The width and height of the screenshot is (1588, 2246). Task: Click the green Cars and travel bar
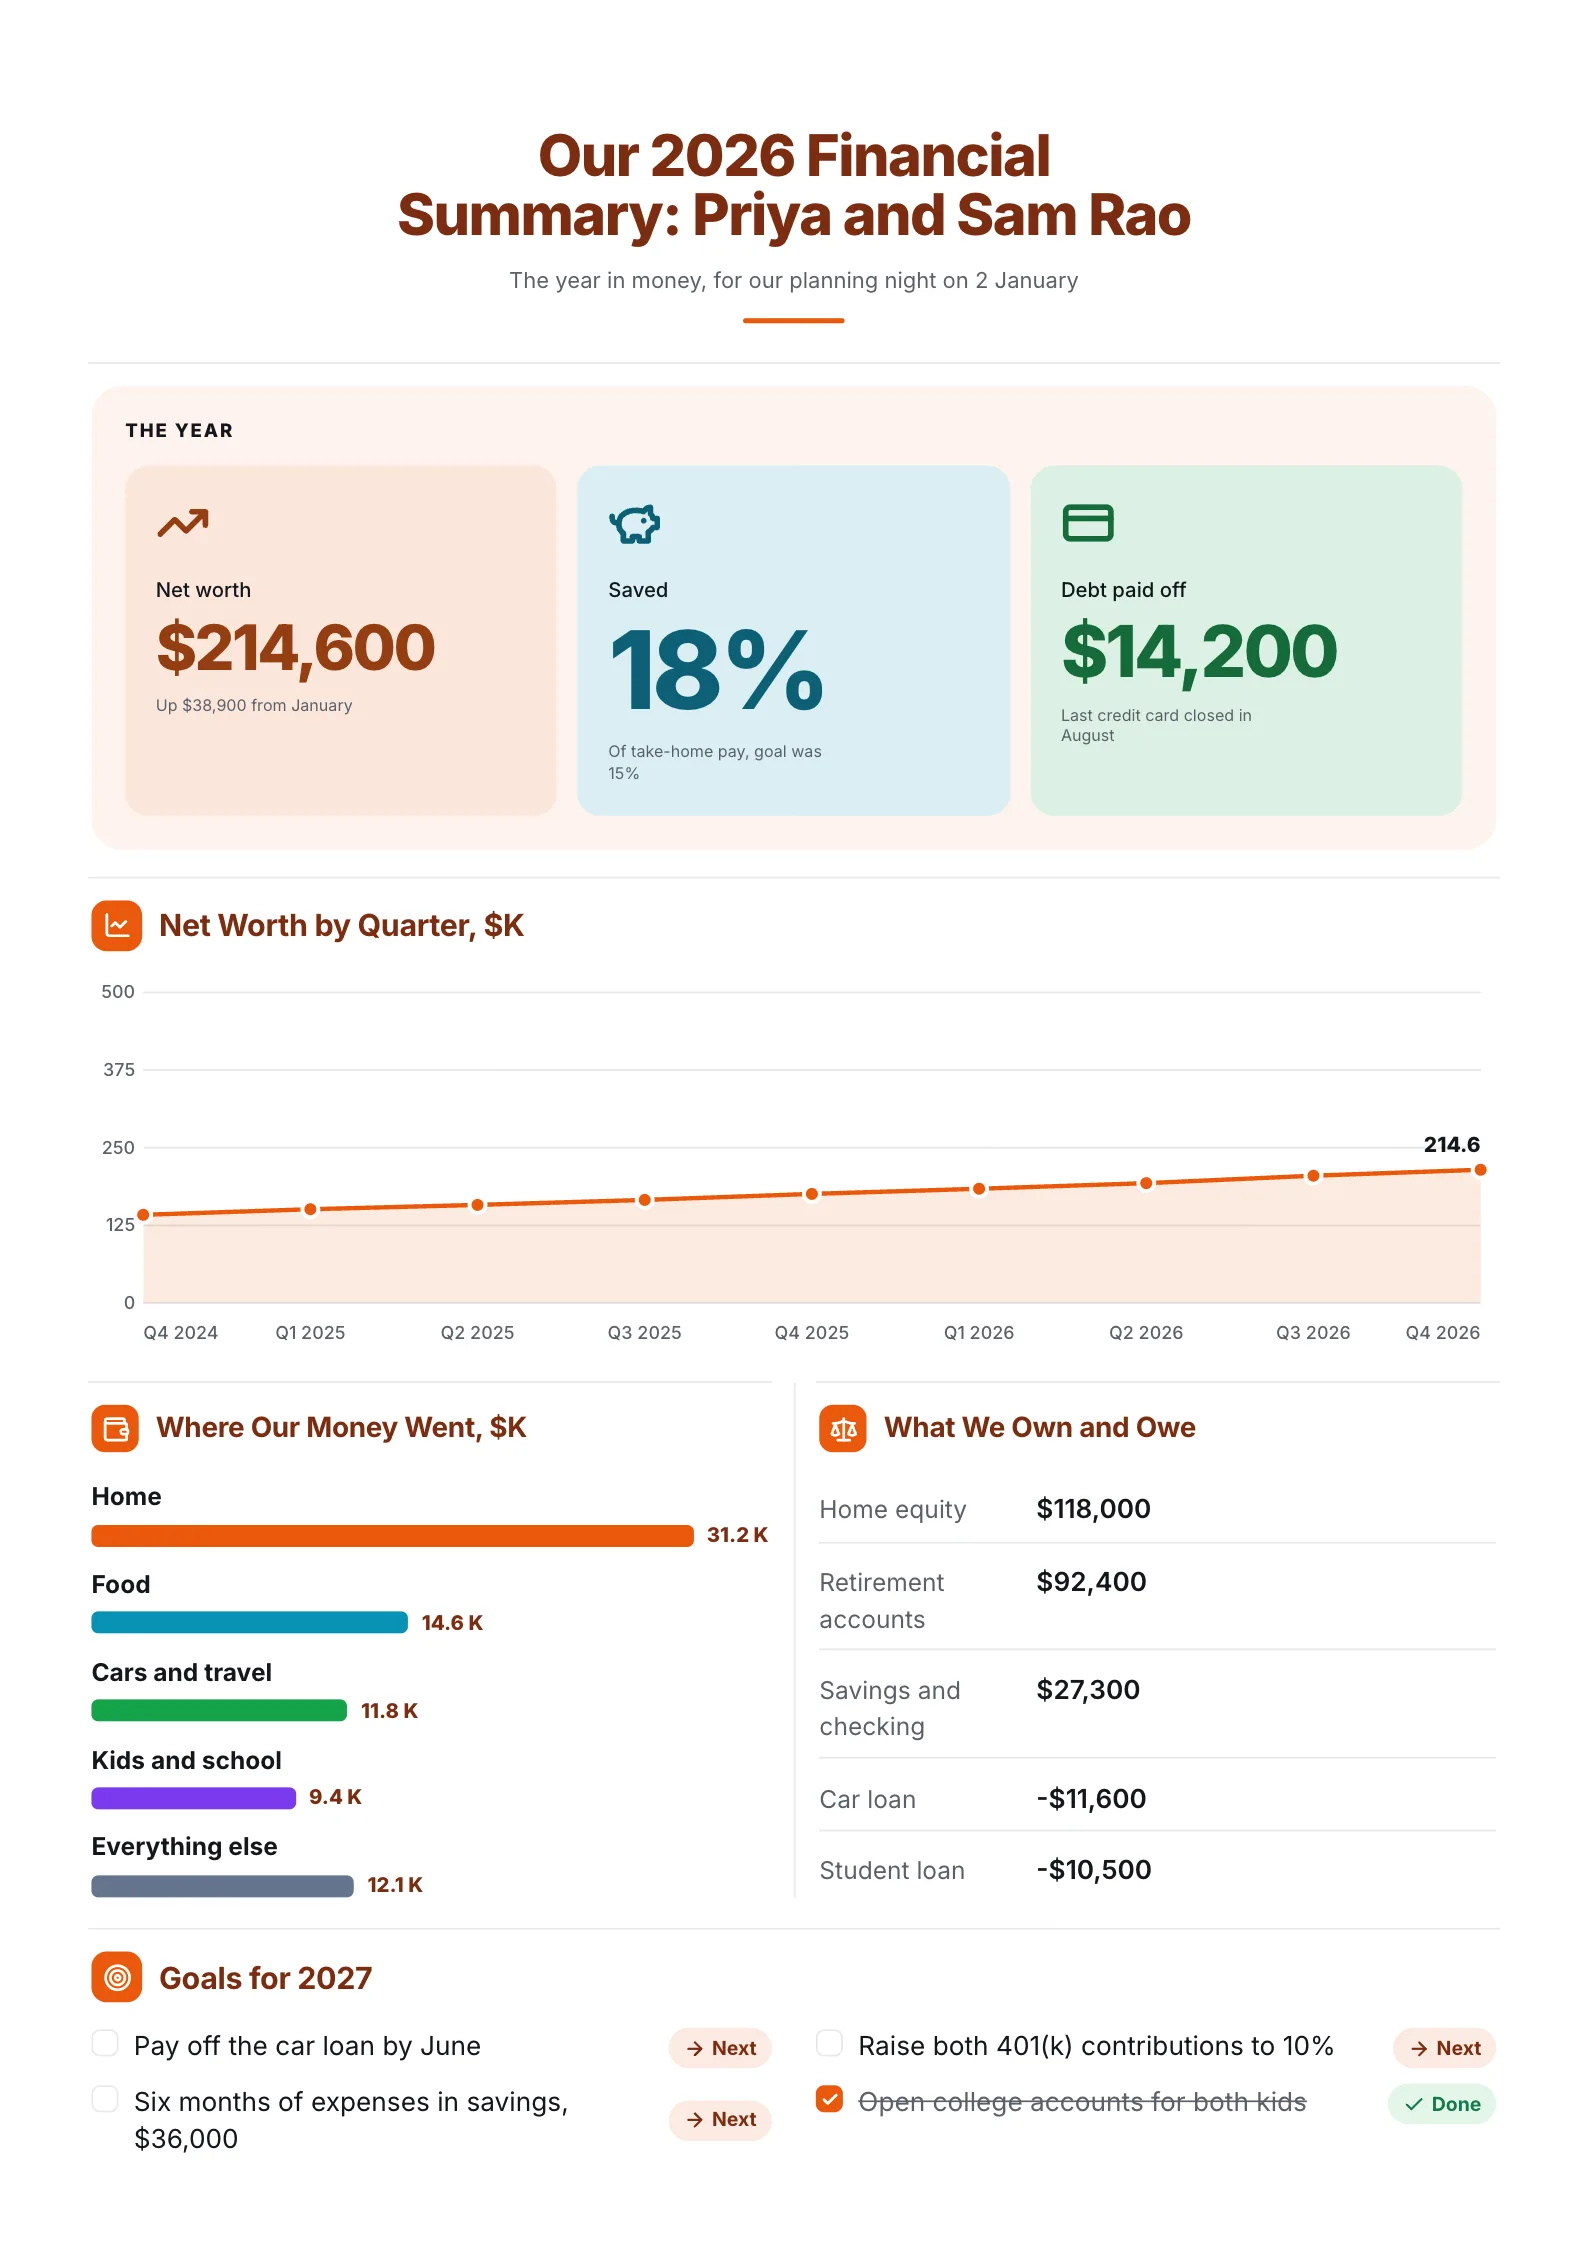click(x=219, y=1710)
